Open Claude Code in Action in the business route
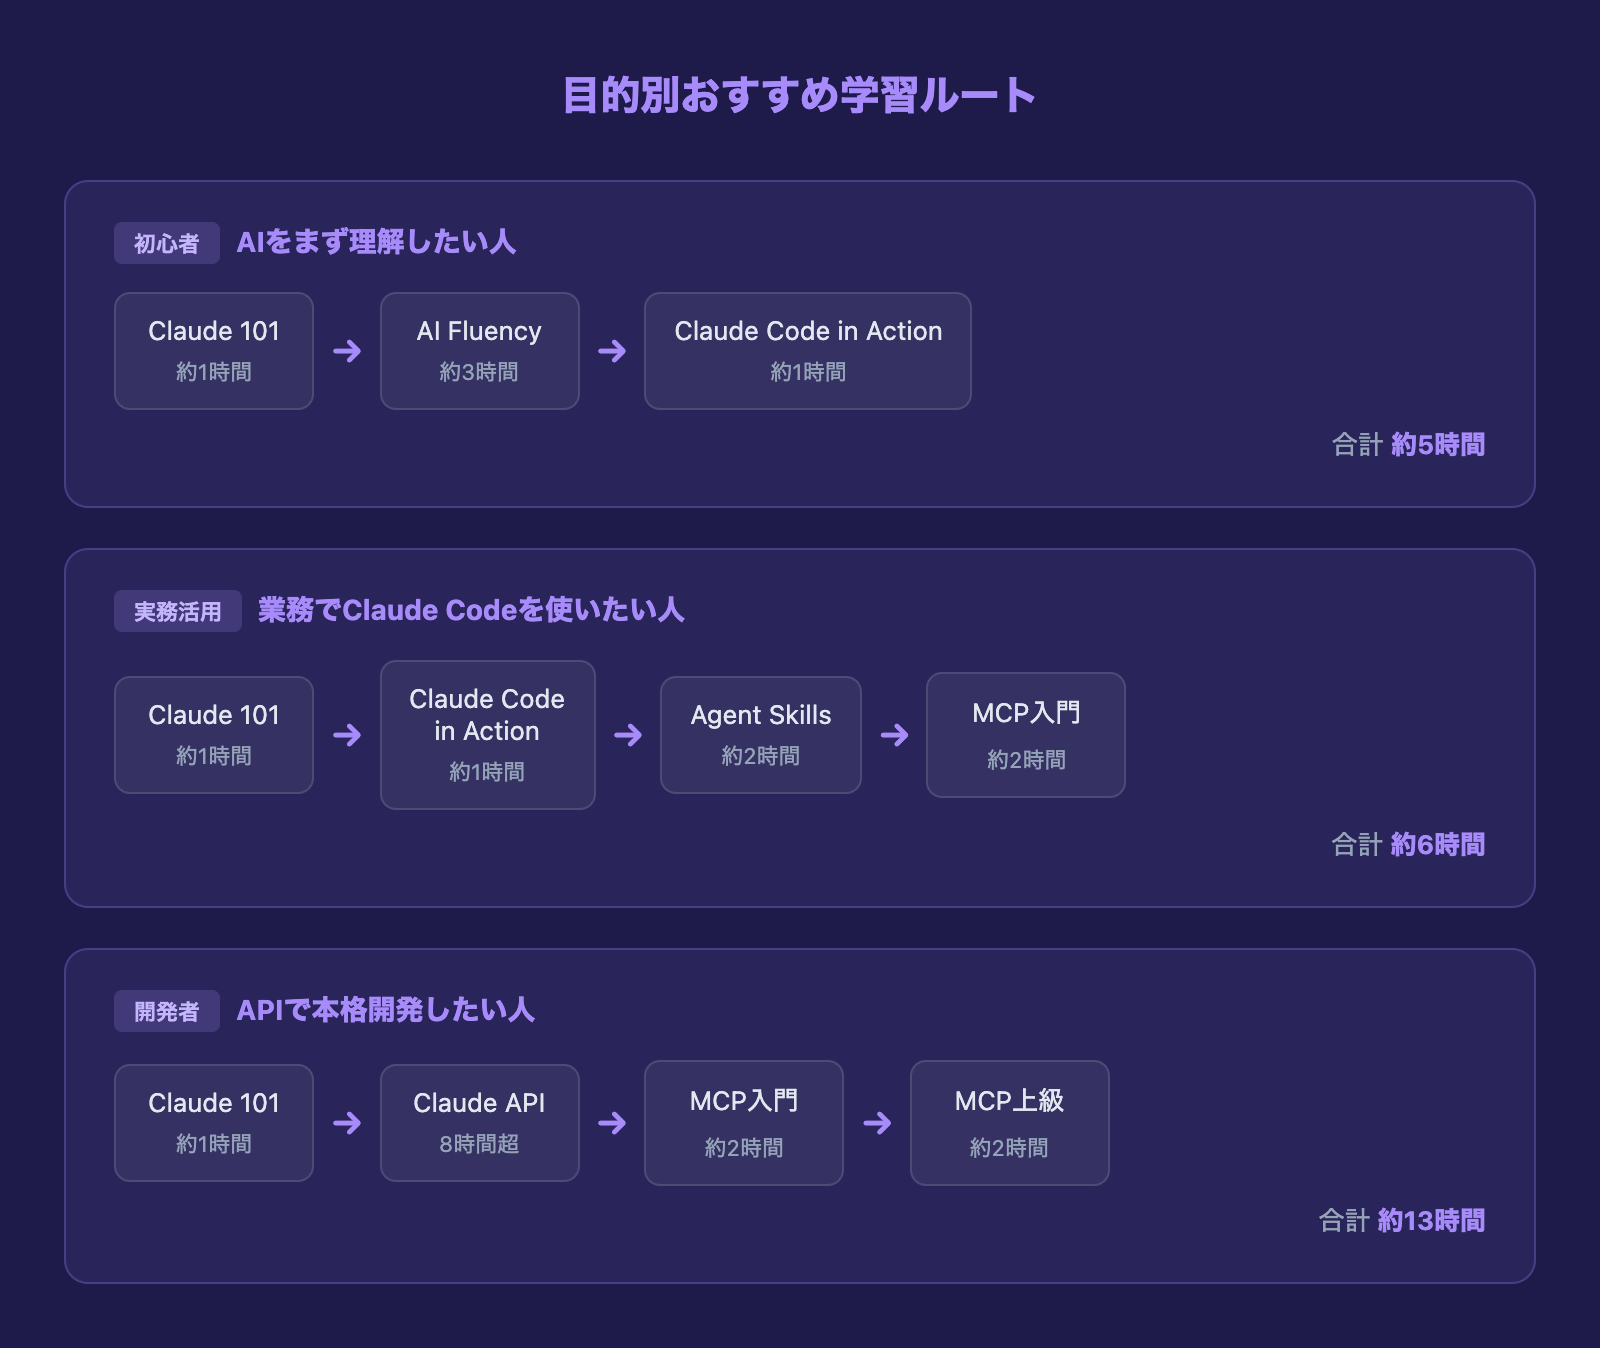 (x=487, y=734)
